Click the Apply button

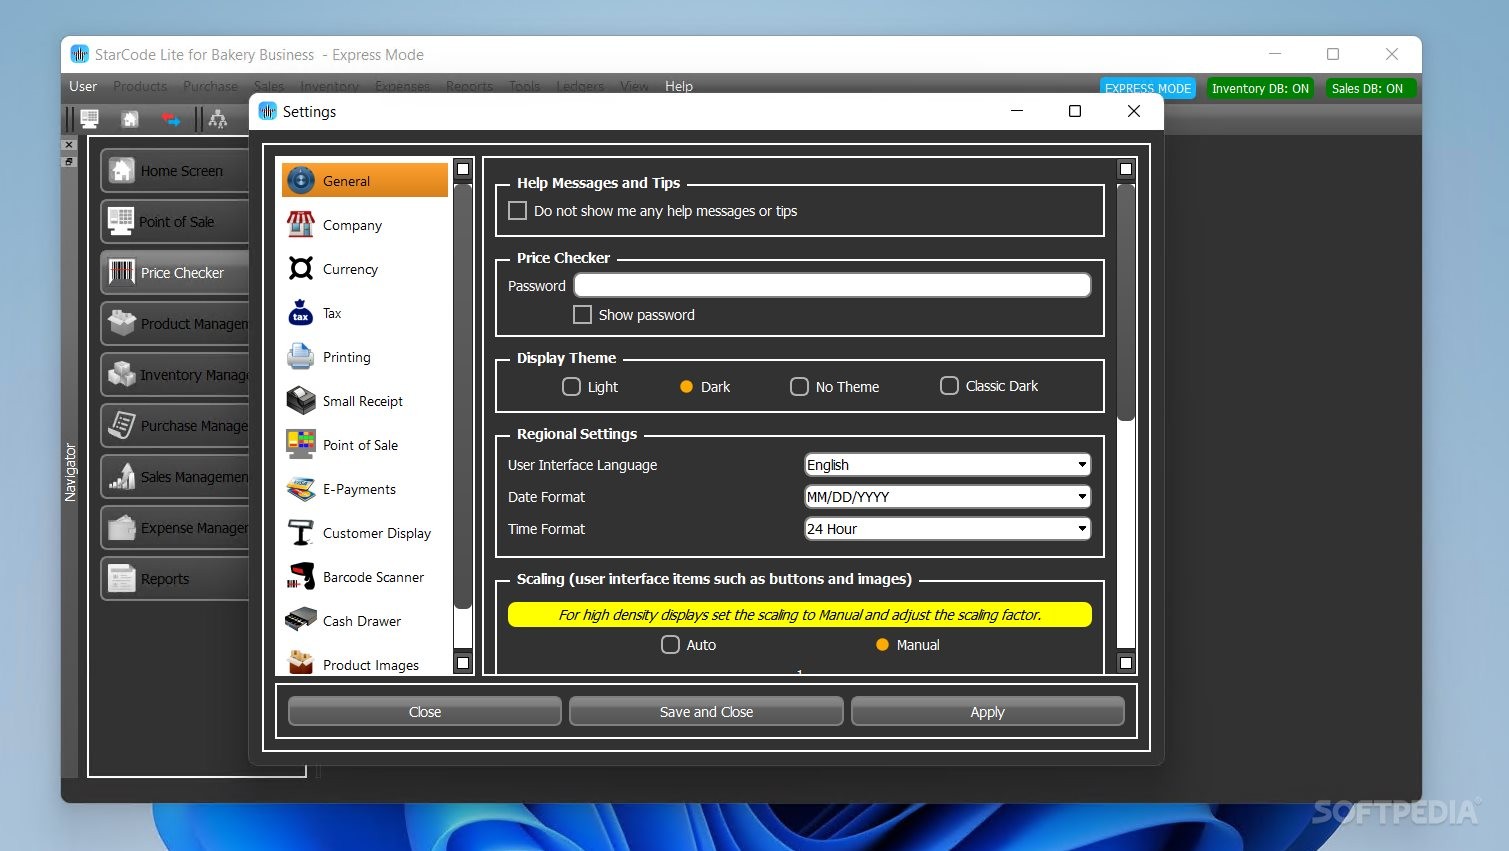pos(987,711)
